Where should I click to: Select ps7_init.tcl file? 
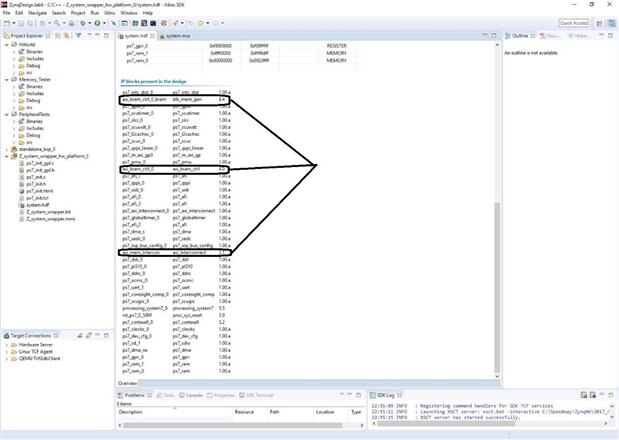[x=37, y=198]
